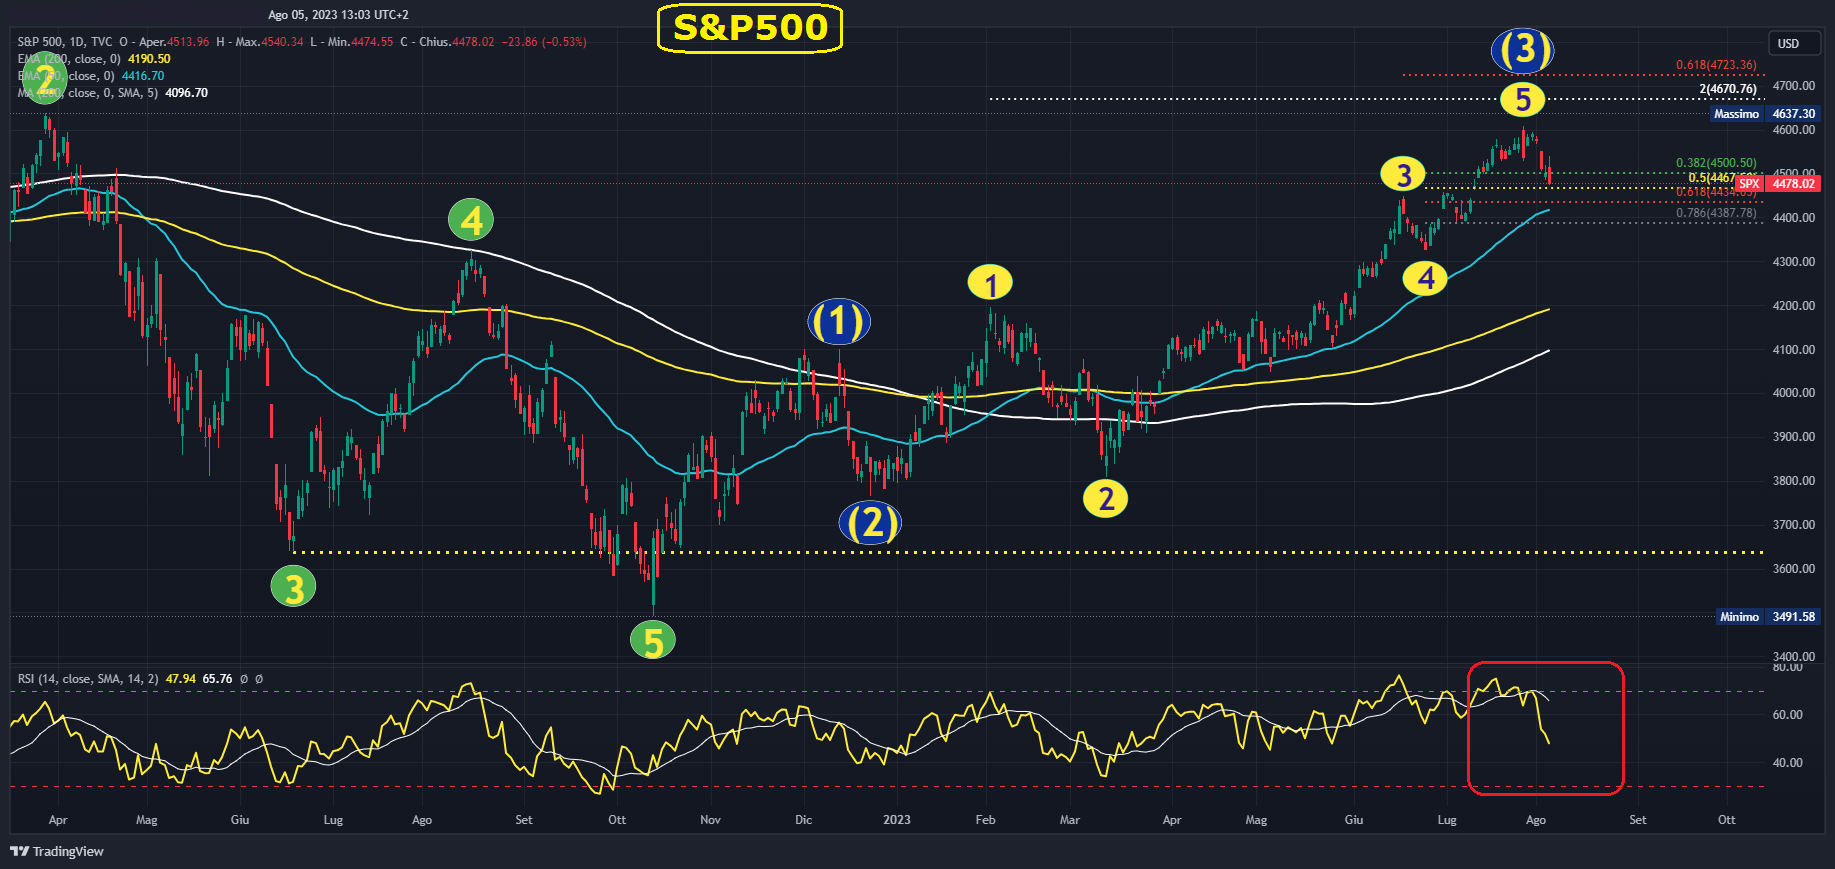Click the SPX 4478.02 last price label
The height and width of the screenshot is (869, 1835).
[x=1779, y=184]
